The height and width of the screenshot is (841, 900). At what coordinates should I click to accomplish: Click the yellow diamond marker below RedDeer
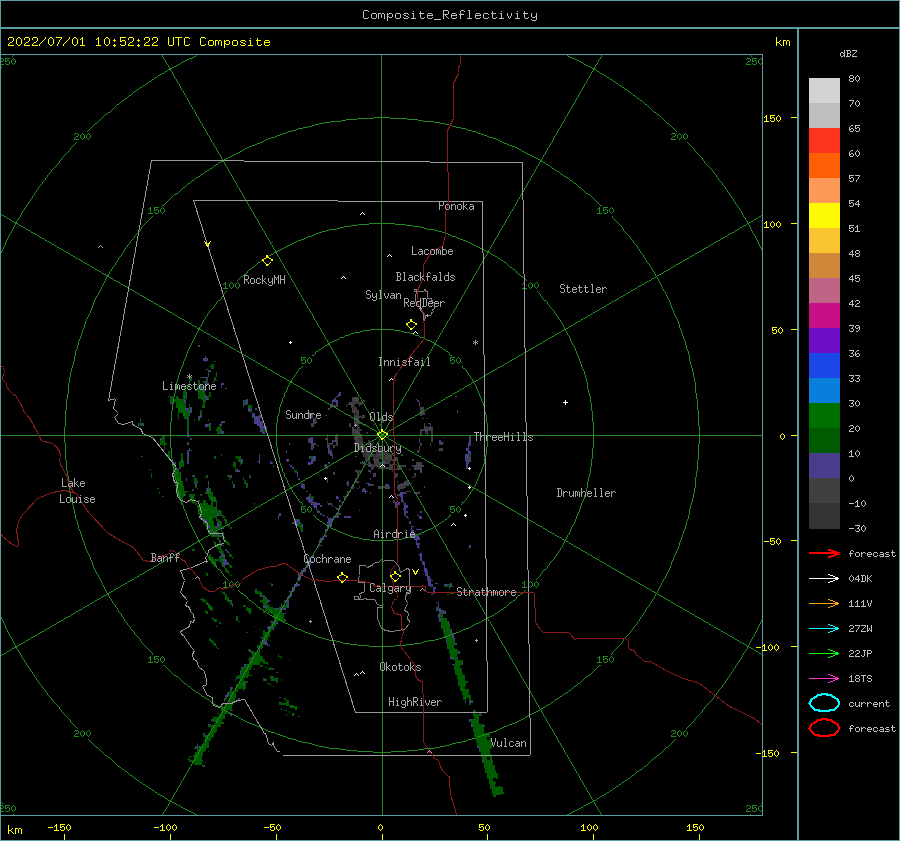(x=412, y=325)
